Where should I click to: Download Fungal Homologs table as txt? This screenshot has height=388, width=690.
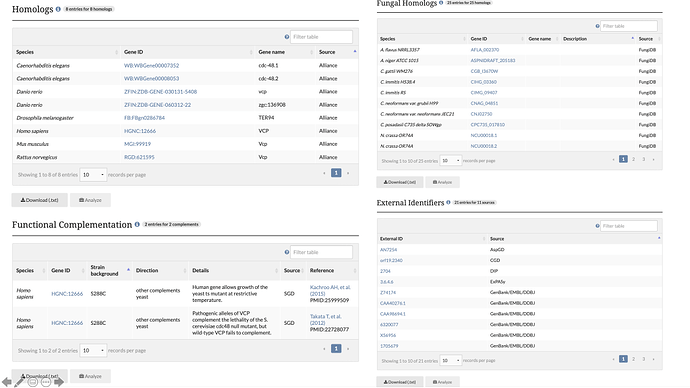[x=400, y=182]
